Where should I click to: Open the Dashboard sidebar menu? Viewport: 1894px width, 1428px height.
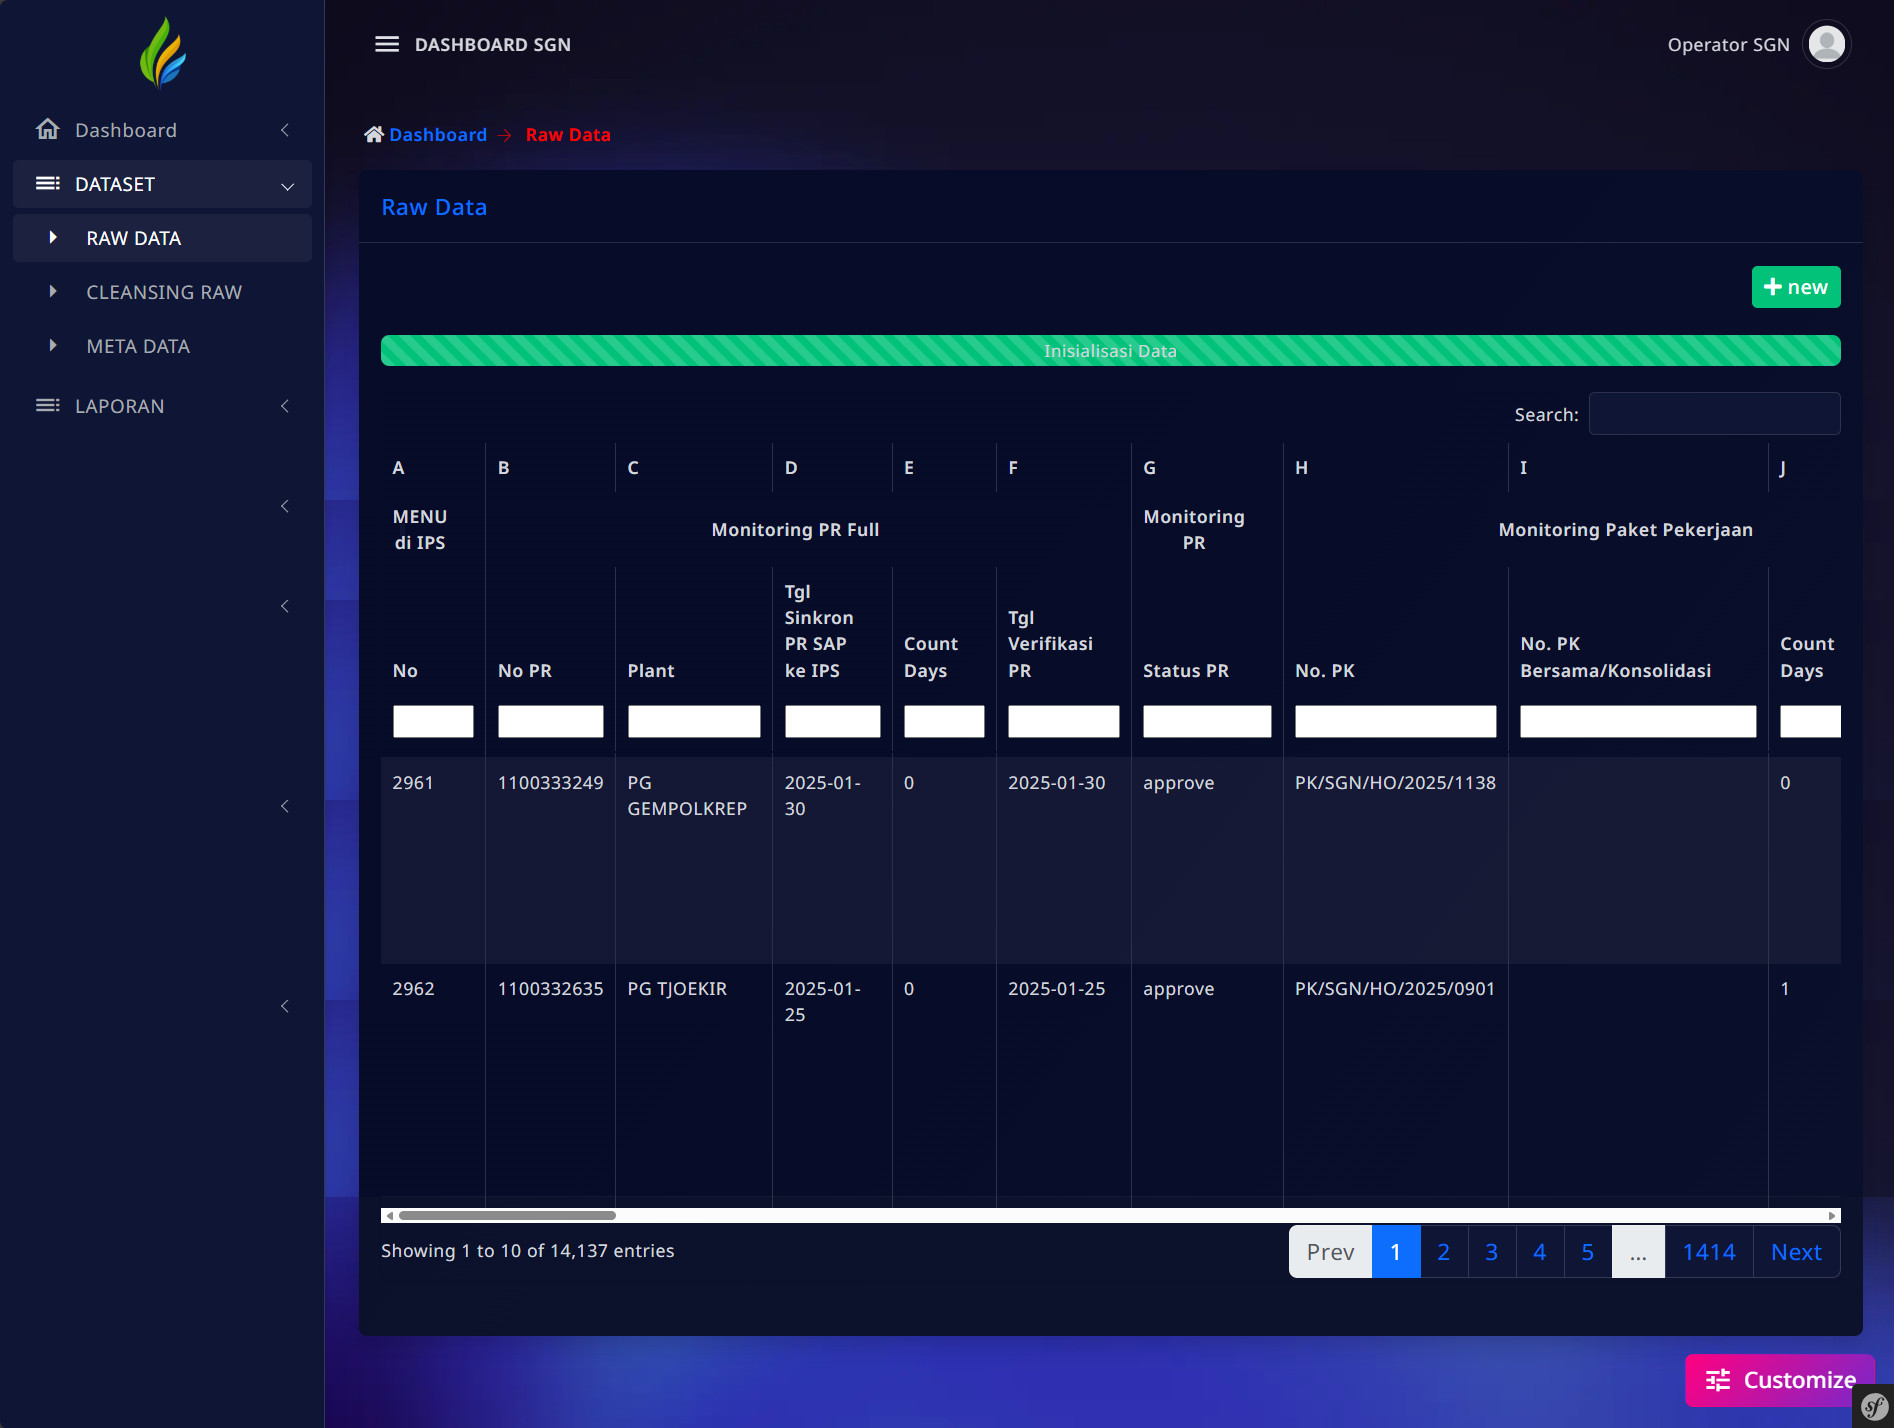(x=162, y=130)
